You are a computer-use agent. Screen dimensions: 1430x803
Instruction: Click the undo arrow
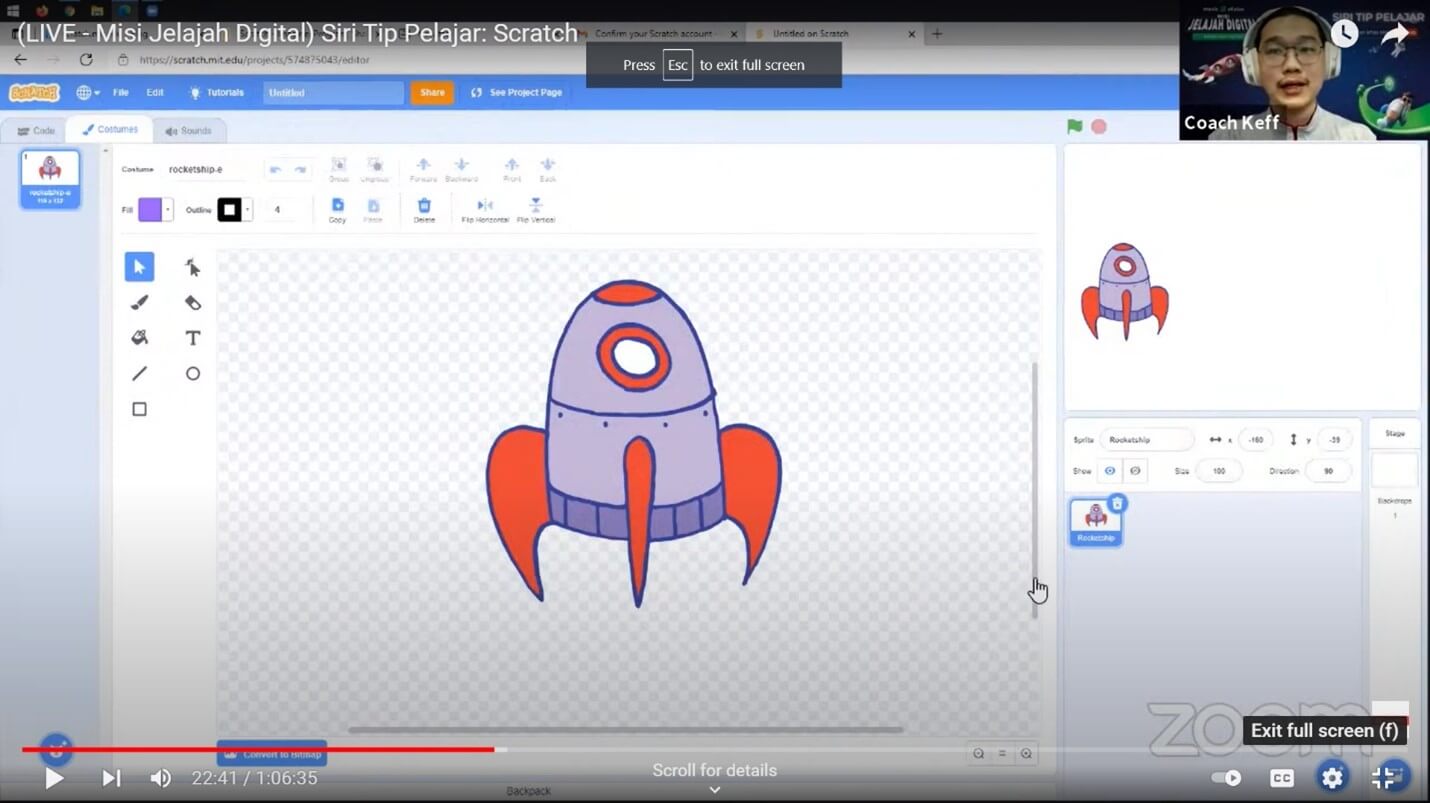pos(276,170)
